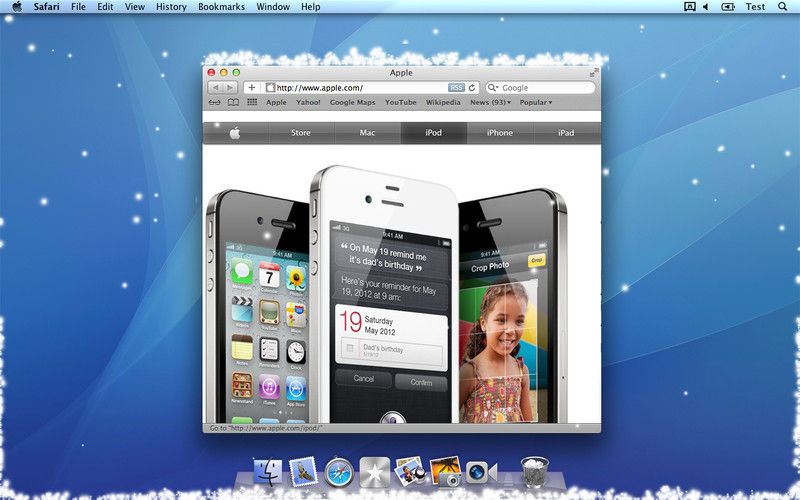
Task: Open the Google Maps bookmark link
Action: (x=353, y=103)
